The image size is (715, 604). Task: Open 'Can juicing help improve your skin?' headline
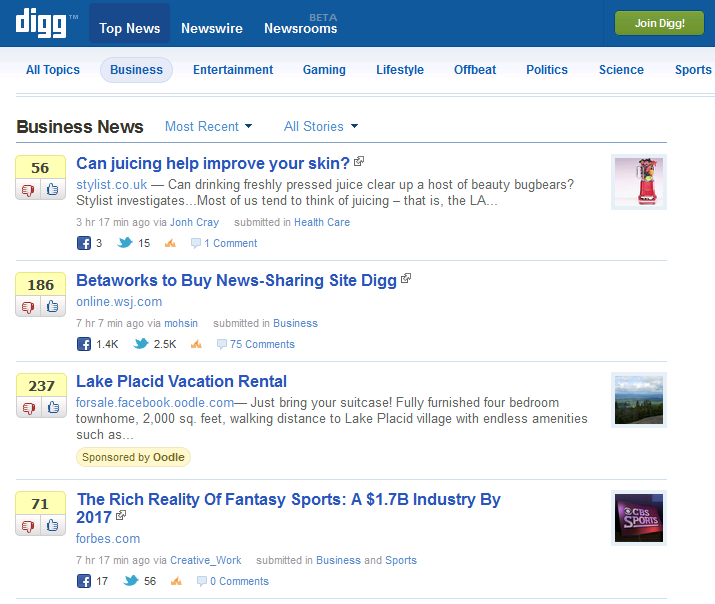tap(213, 163)
